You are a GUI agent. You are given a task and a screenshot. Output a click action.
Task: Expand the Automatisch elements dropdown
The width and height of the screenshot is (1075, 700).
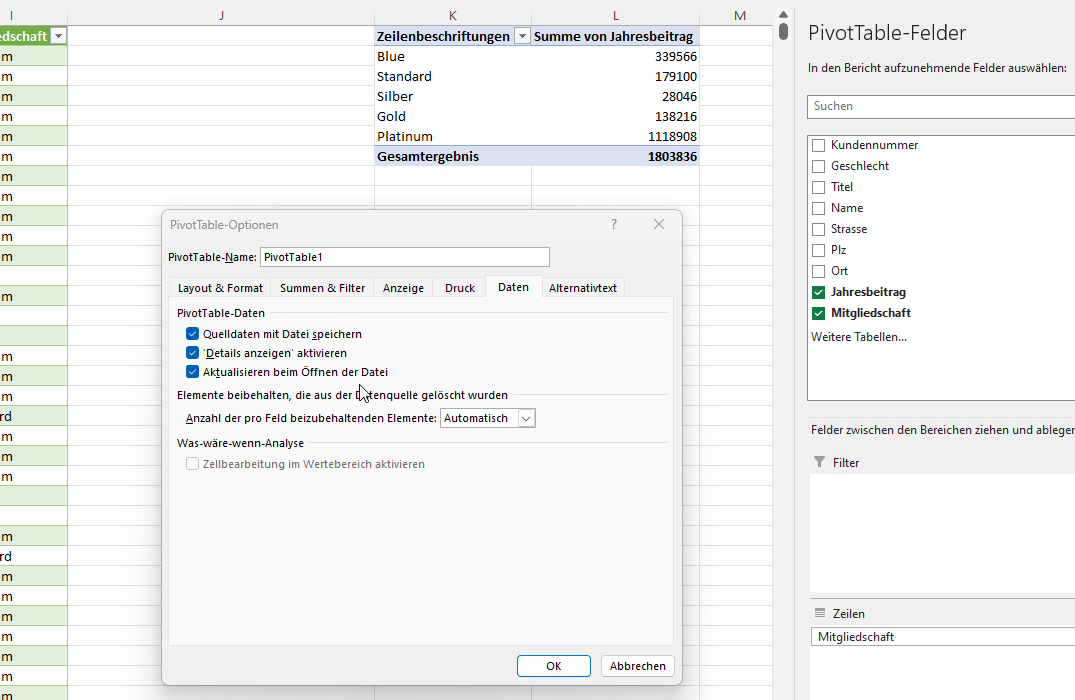tap(527, 419)
